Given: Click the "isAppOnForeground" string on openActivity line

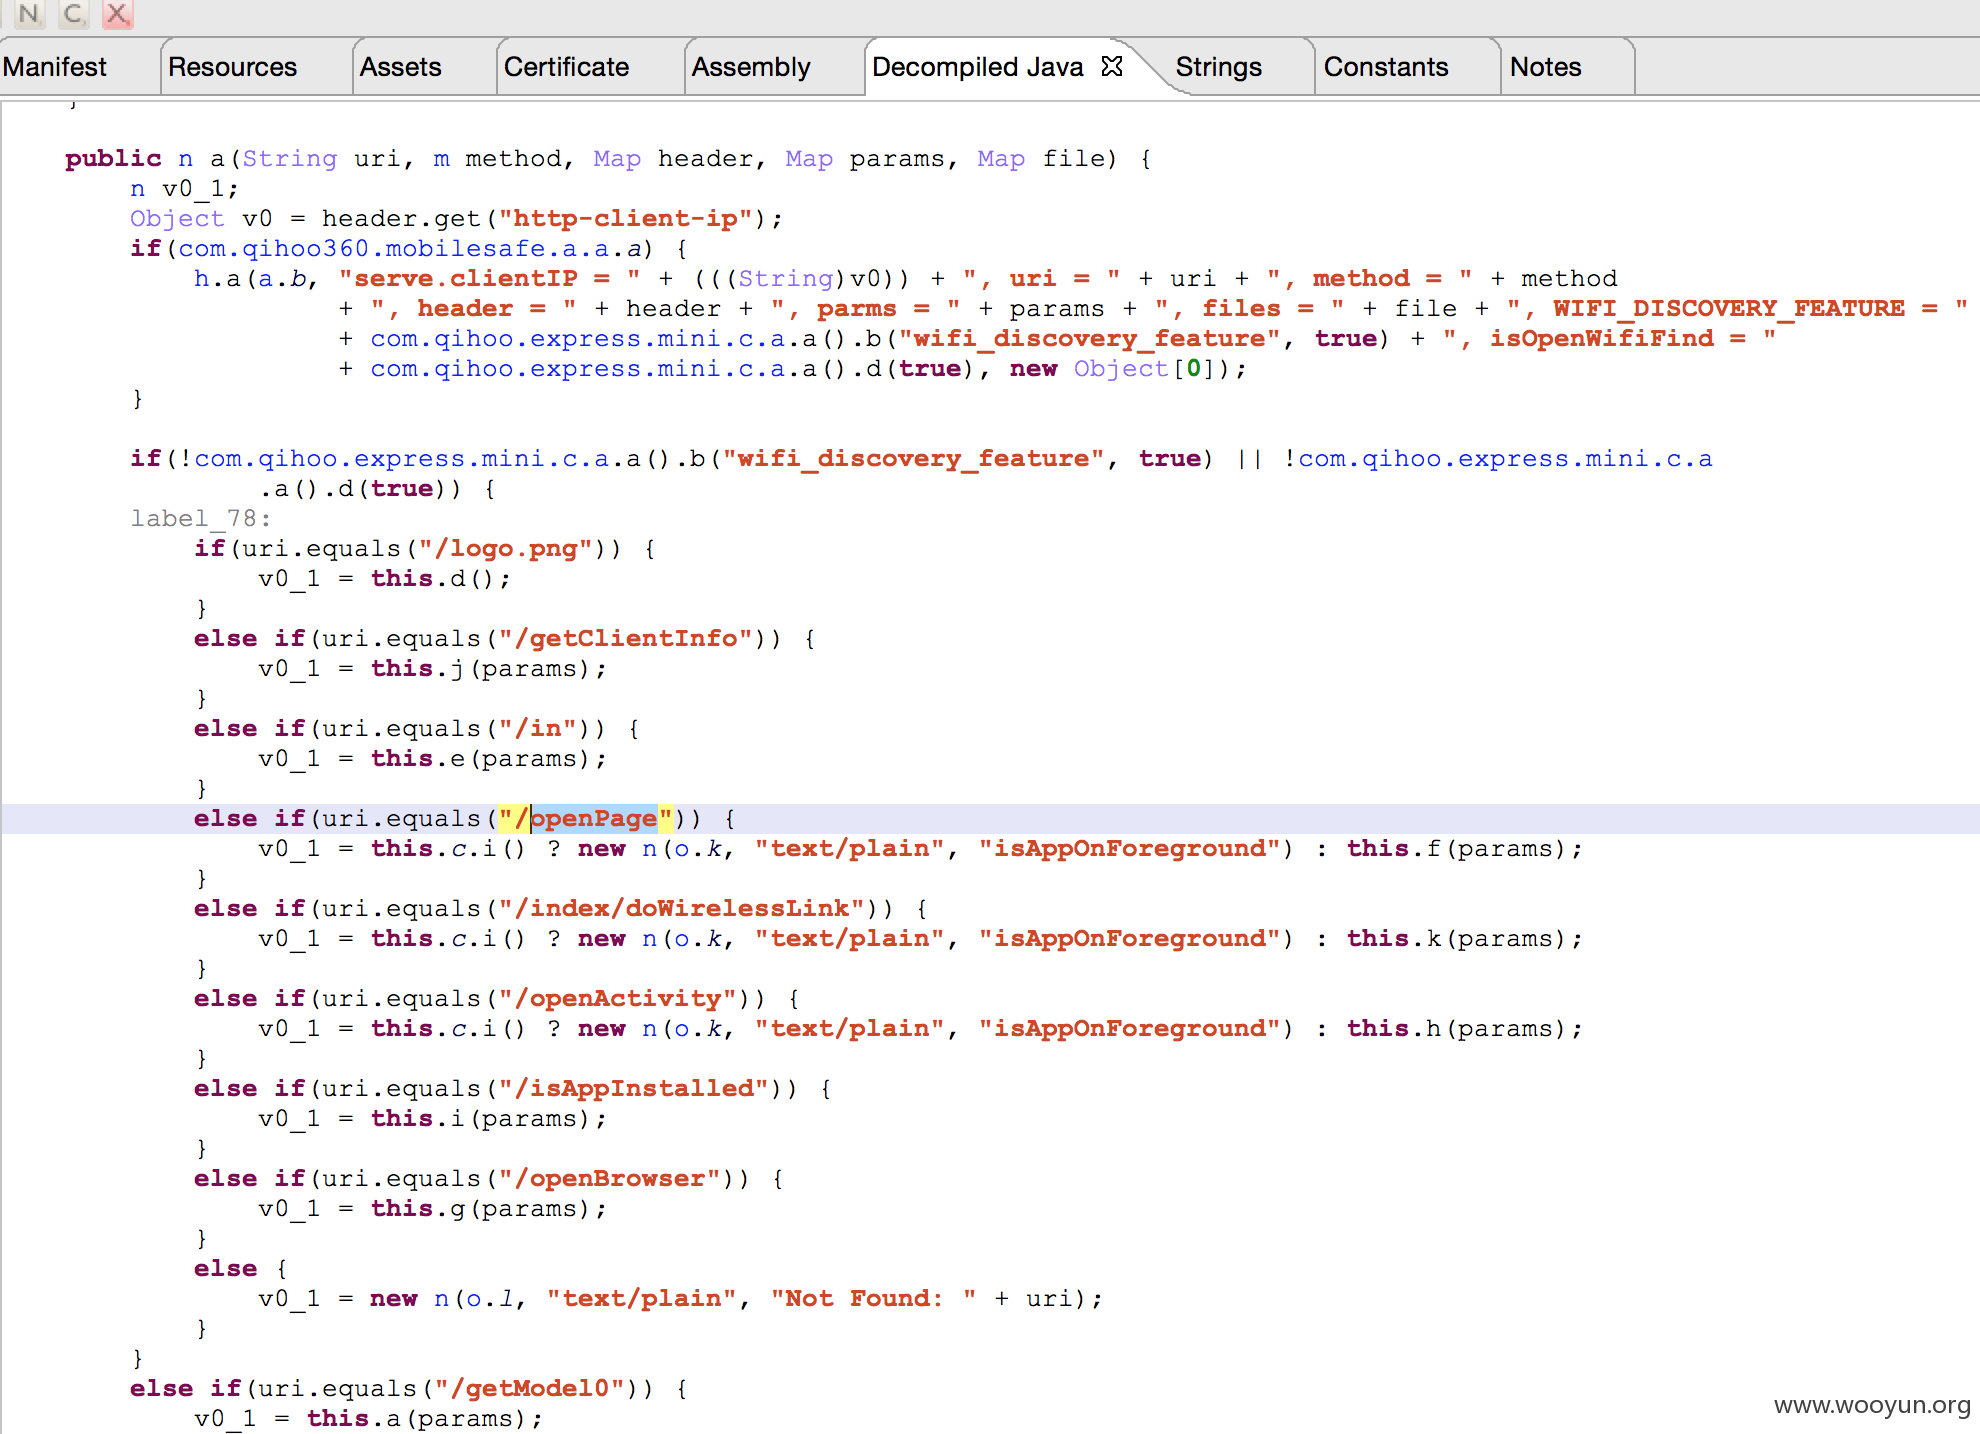Looking at the screenshot, I should click(x=1130, y=1029).
